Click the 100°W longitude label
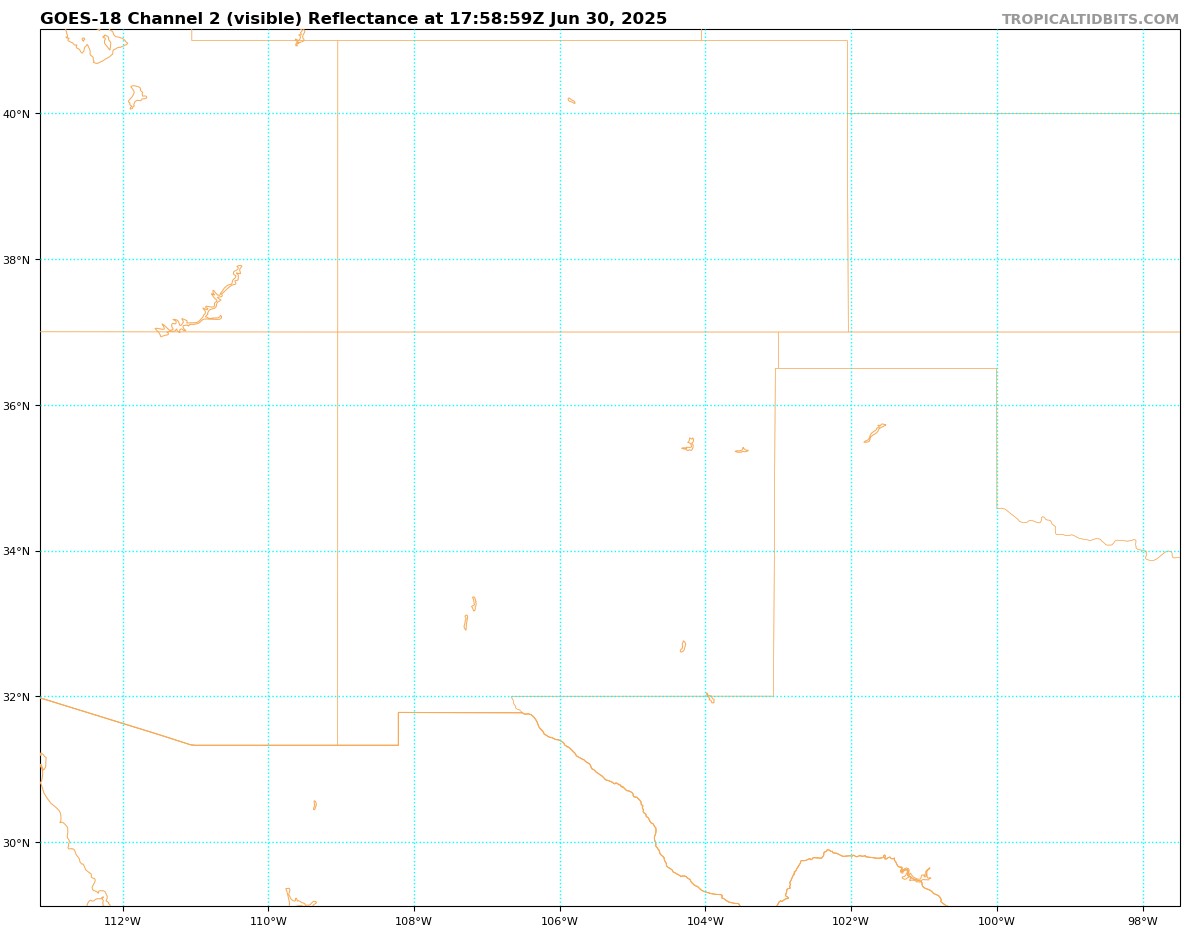 point(997,921)
